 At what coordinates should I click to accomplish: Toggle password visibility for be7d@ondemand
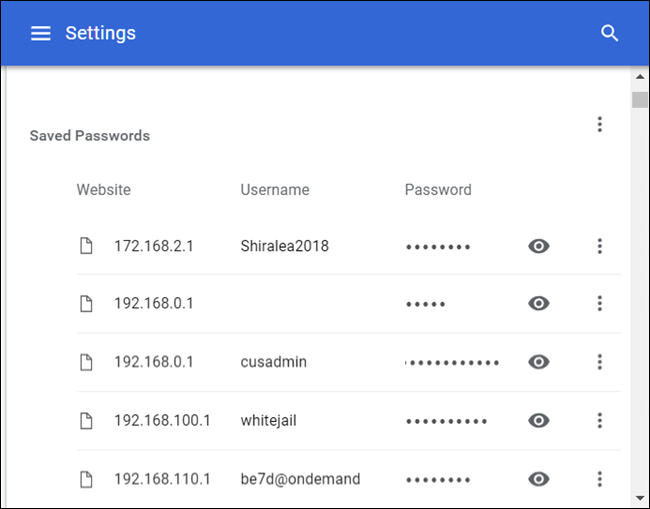pos(539,479)
